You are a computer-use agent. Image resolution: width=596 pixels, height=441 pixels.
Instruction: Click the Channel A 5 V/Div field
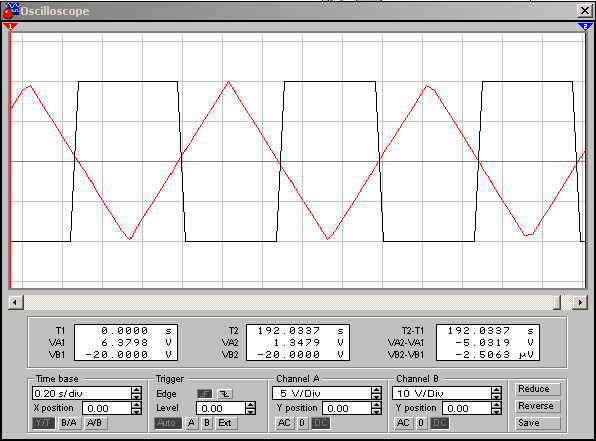click(322, 393)
